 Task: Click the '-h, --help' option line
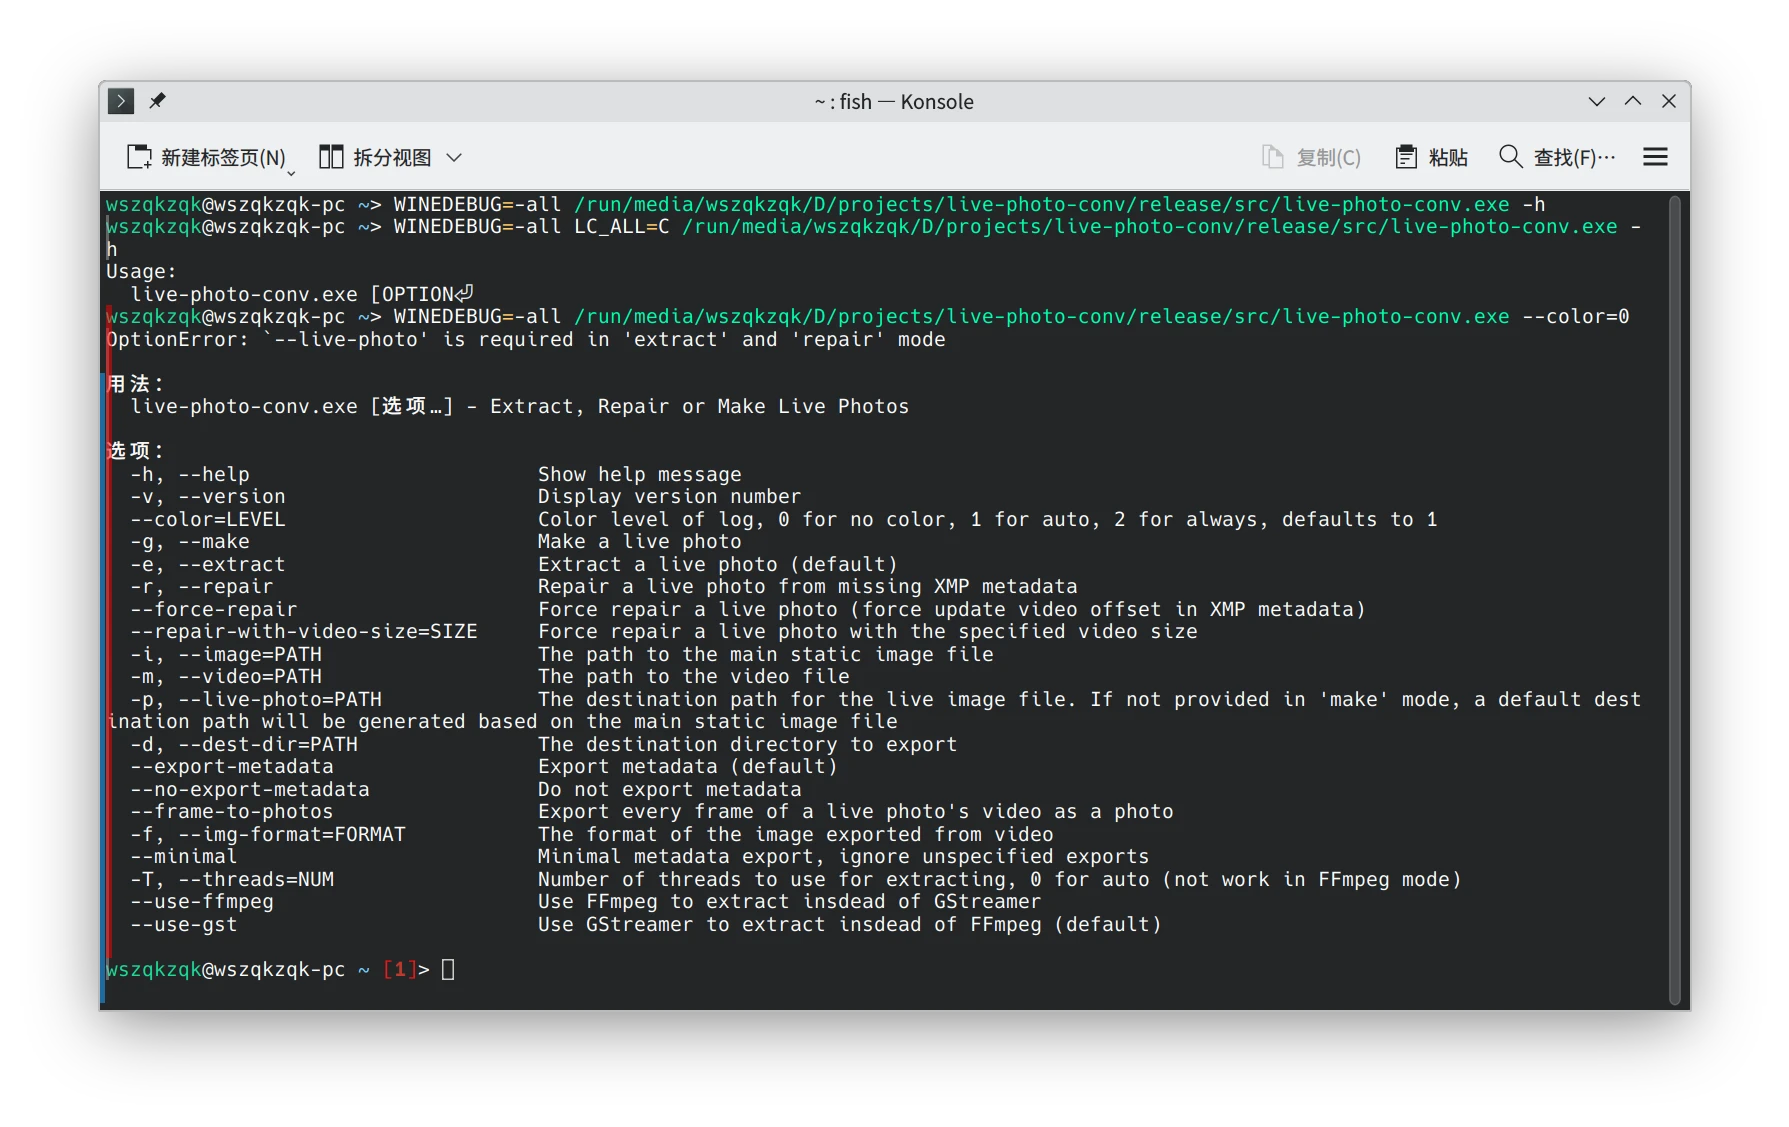[x=190, y=474]
